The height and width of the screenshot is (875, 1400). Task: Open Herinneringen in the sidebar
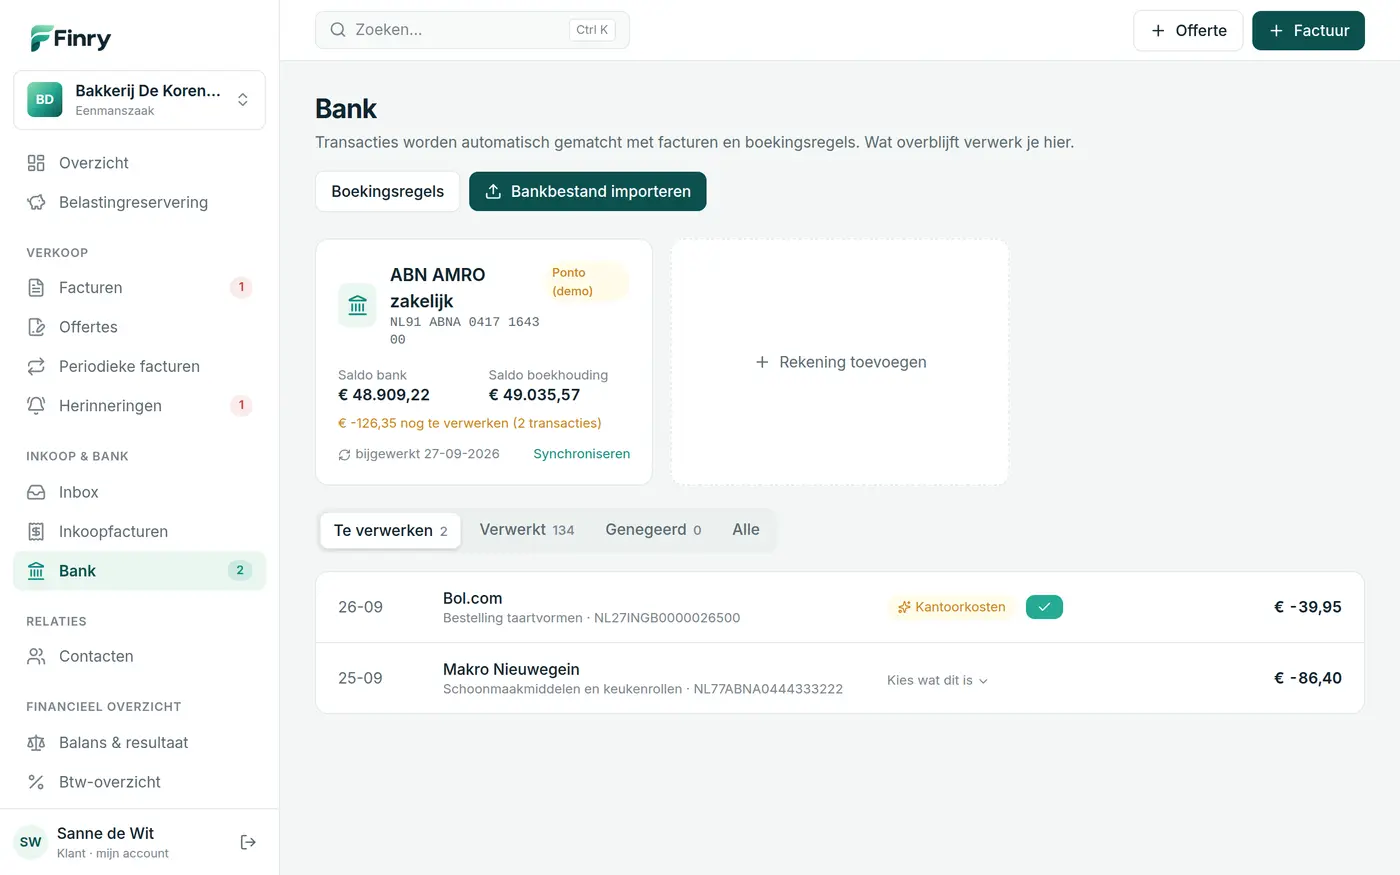[x=139, y=405]
